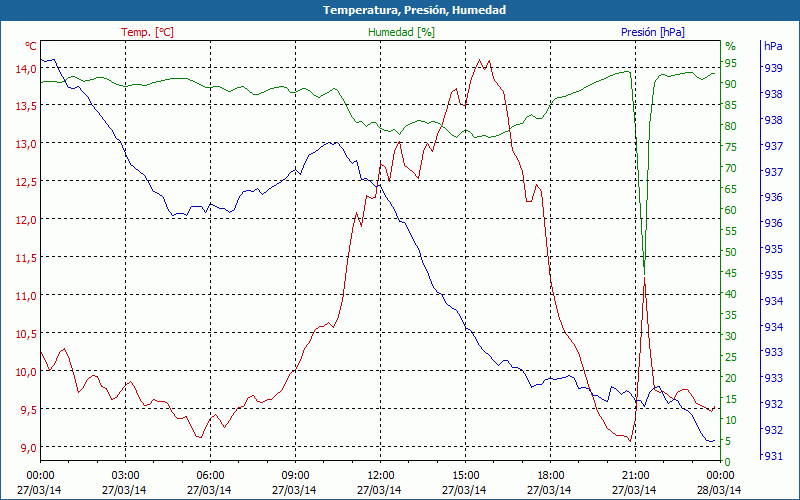Click the "50" humidity tick label
The height and width of the screenshot is (500, 800).
tap(731, 252)
